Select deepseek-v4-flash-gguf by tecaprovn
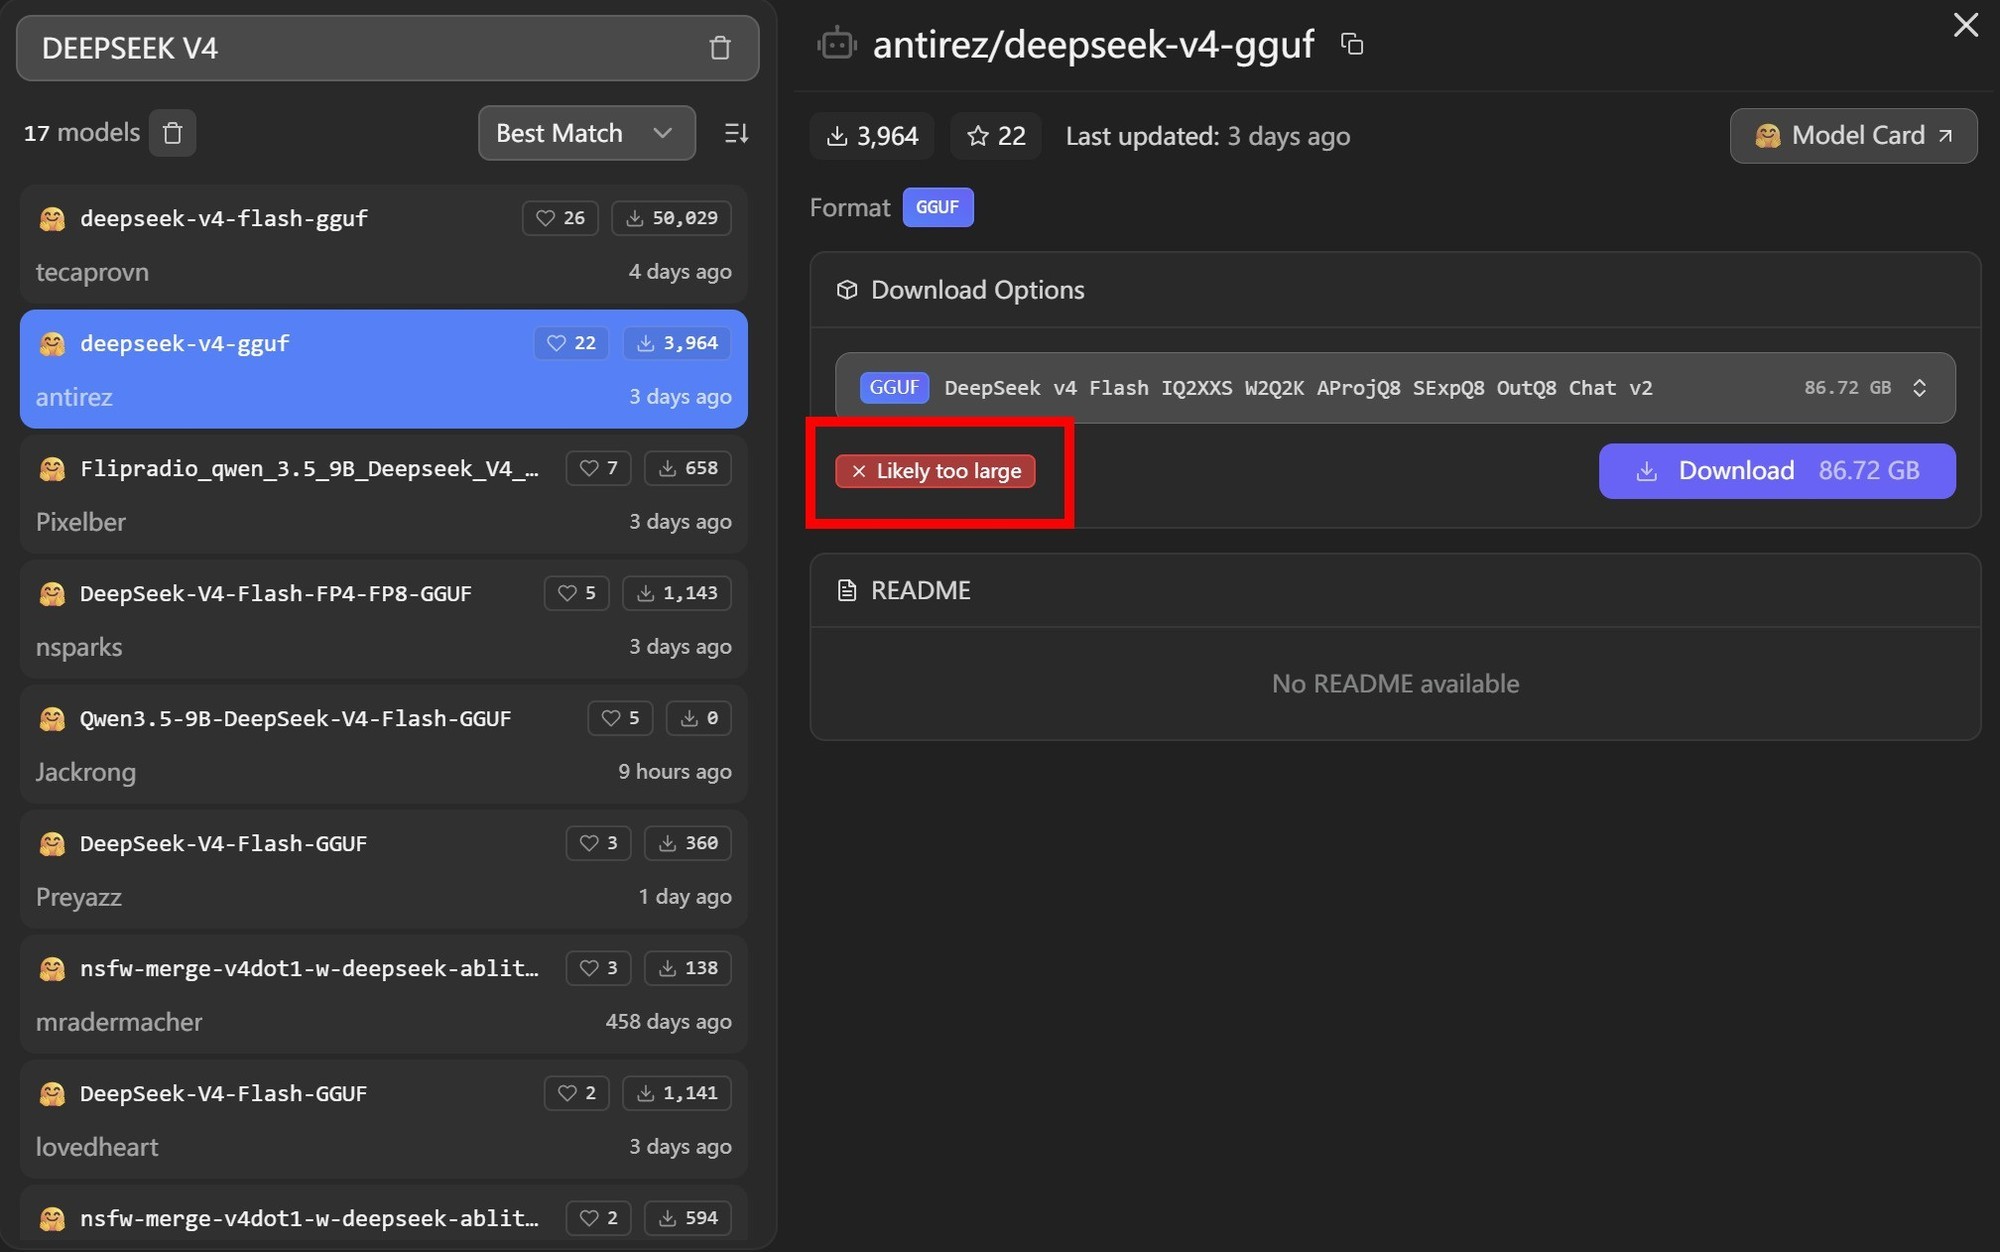 [384, 244]
